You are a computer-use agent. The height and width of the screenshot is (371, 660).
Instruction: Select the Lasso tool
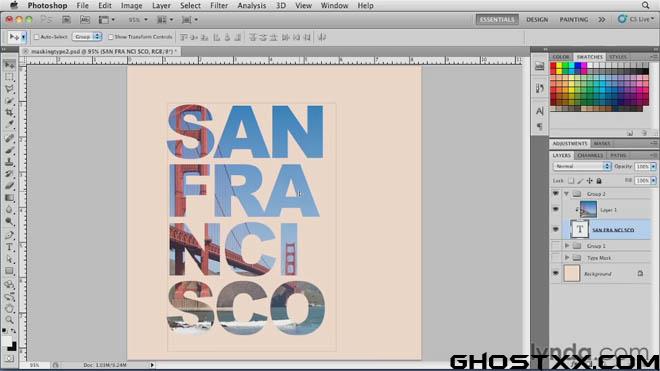click(x=9, y=89)
